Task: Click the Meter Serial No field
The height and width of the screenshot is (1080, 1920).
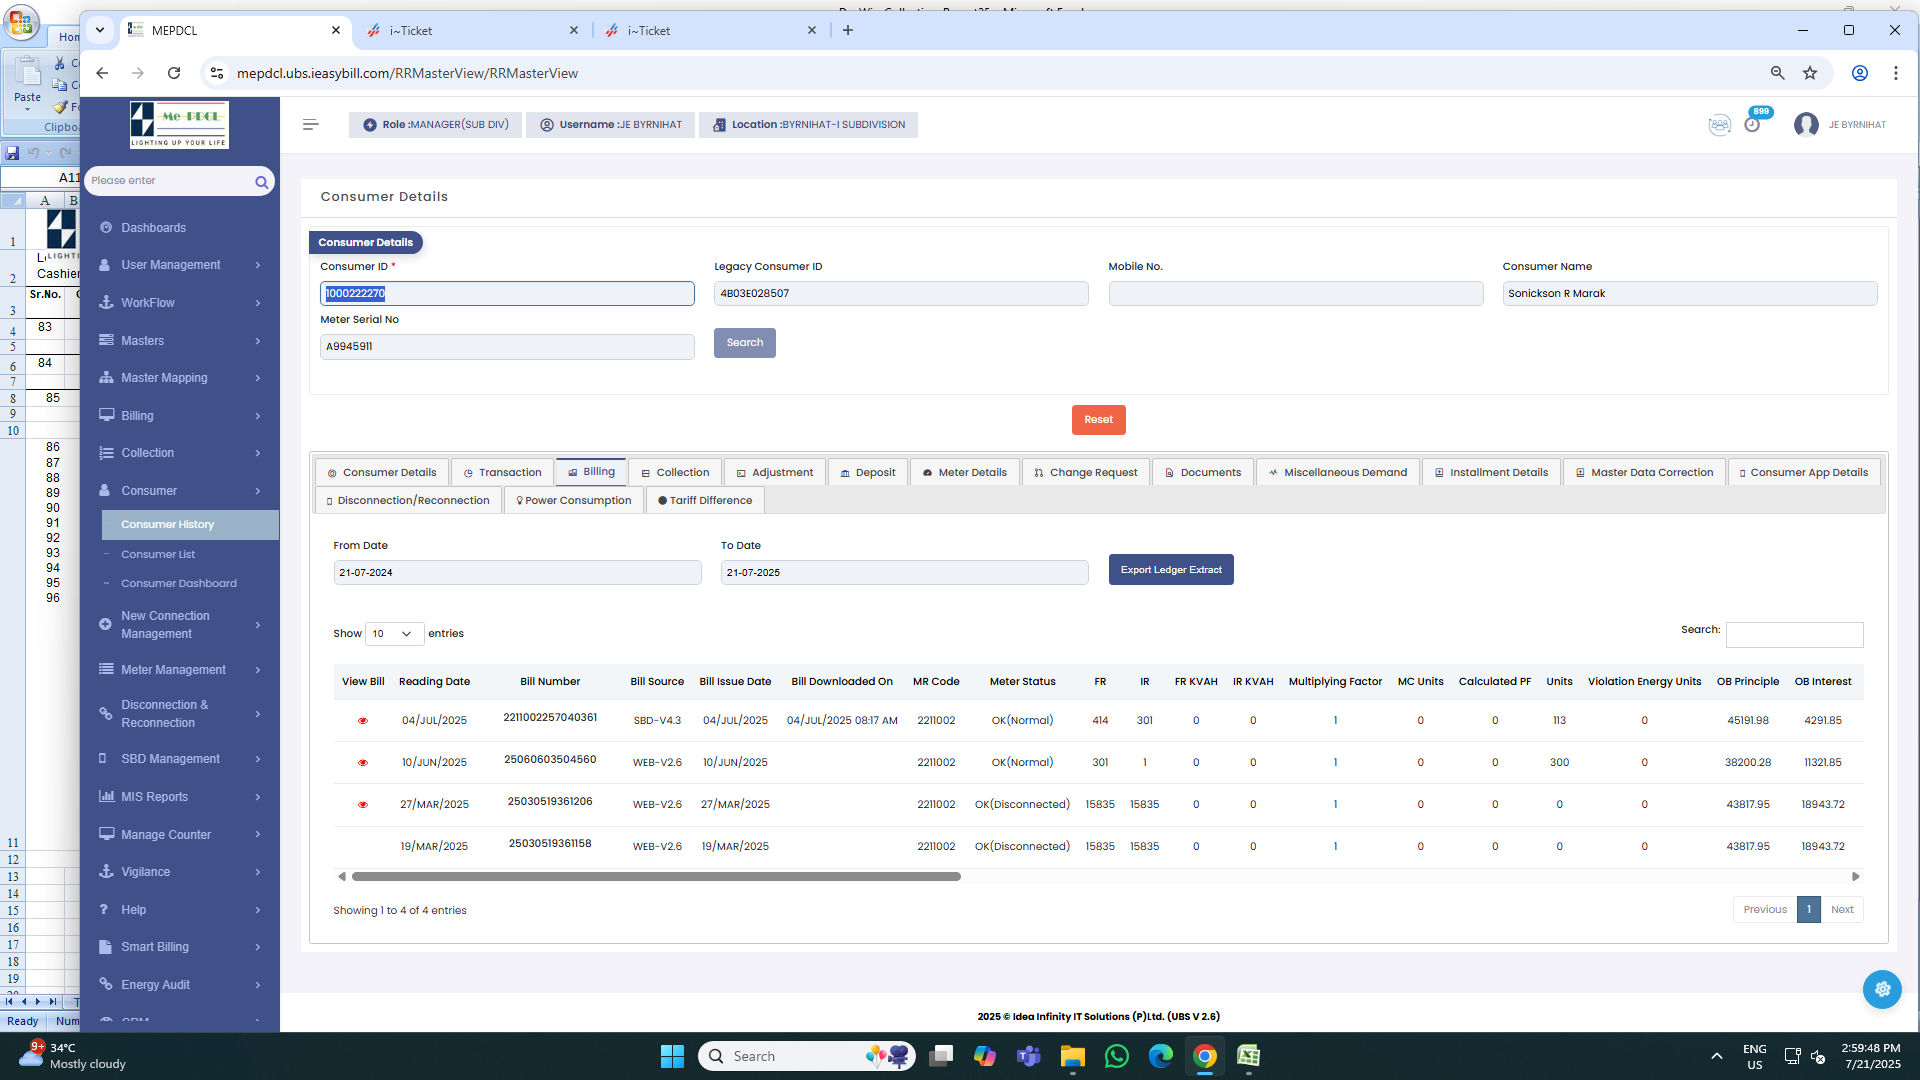Action: (x=507, y=347)
